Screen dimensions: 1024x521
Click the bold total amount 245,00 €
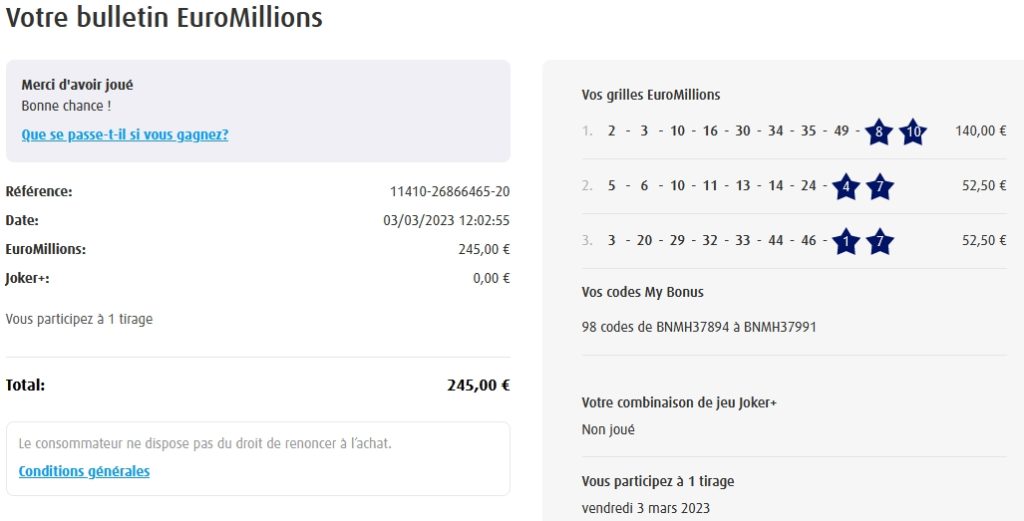(x=478, y=385)
